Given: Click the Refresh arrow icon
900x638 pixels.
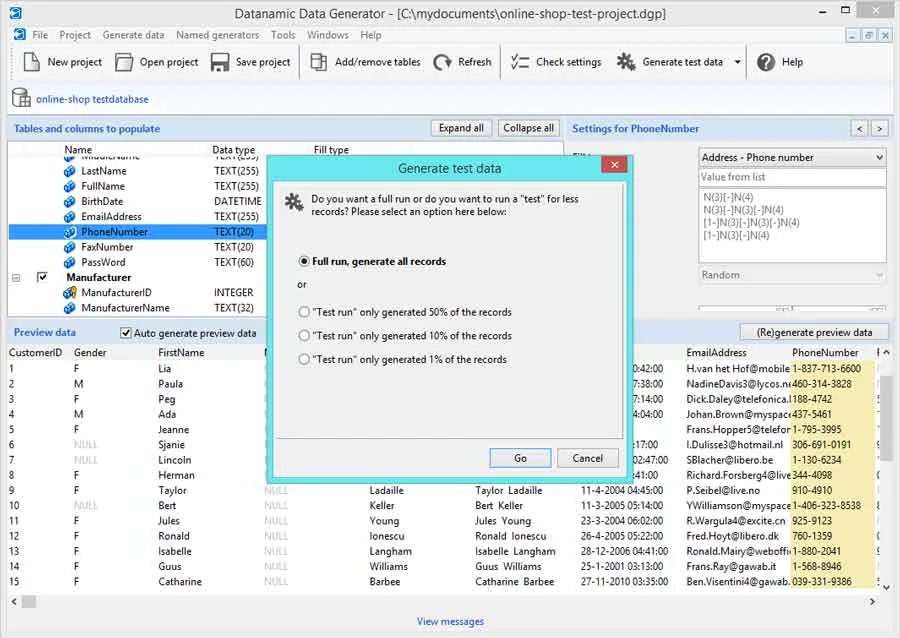Looking at the screenshot, I should (442, 62).
